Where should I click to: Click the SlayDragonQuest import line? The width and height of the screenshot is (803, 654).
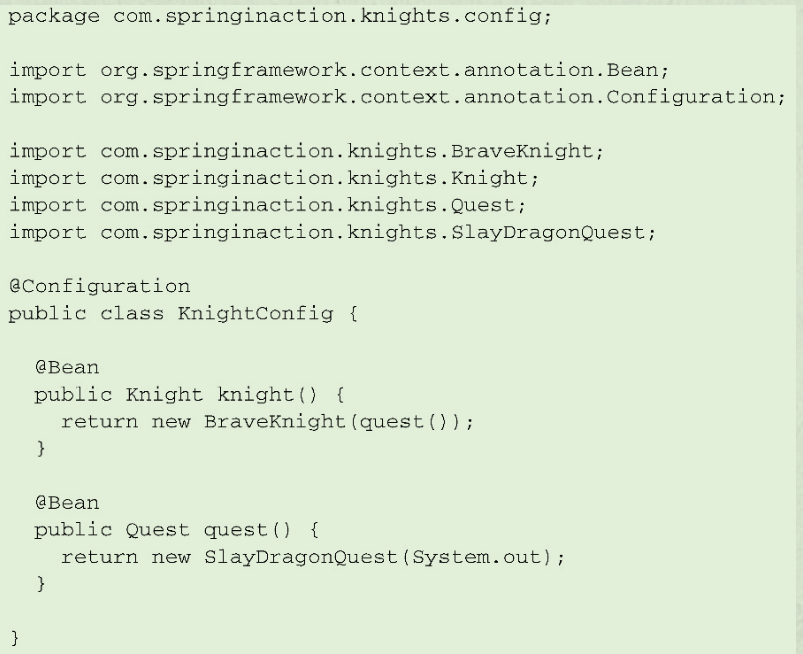tap(332, 233)
